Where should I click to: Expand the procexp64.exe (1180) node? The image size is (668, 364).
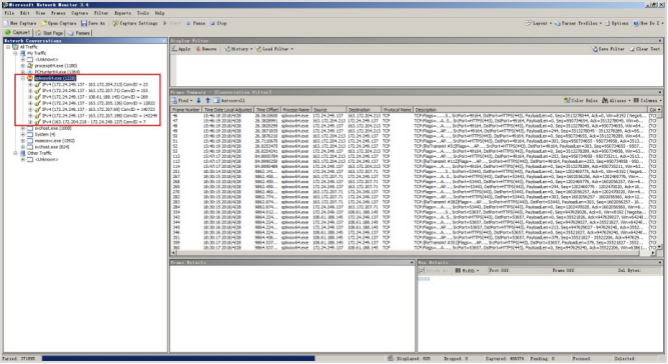[23, 66]
